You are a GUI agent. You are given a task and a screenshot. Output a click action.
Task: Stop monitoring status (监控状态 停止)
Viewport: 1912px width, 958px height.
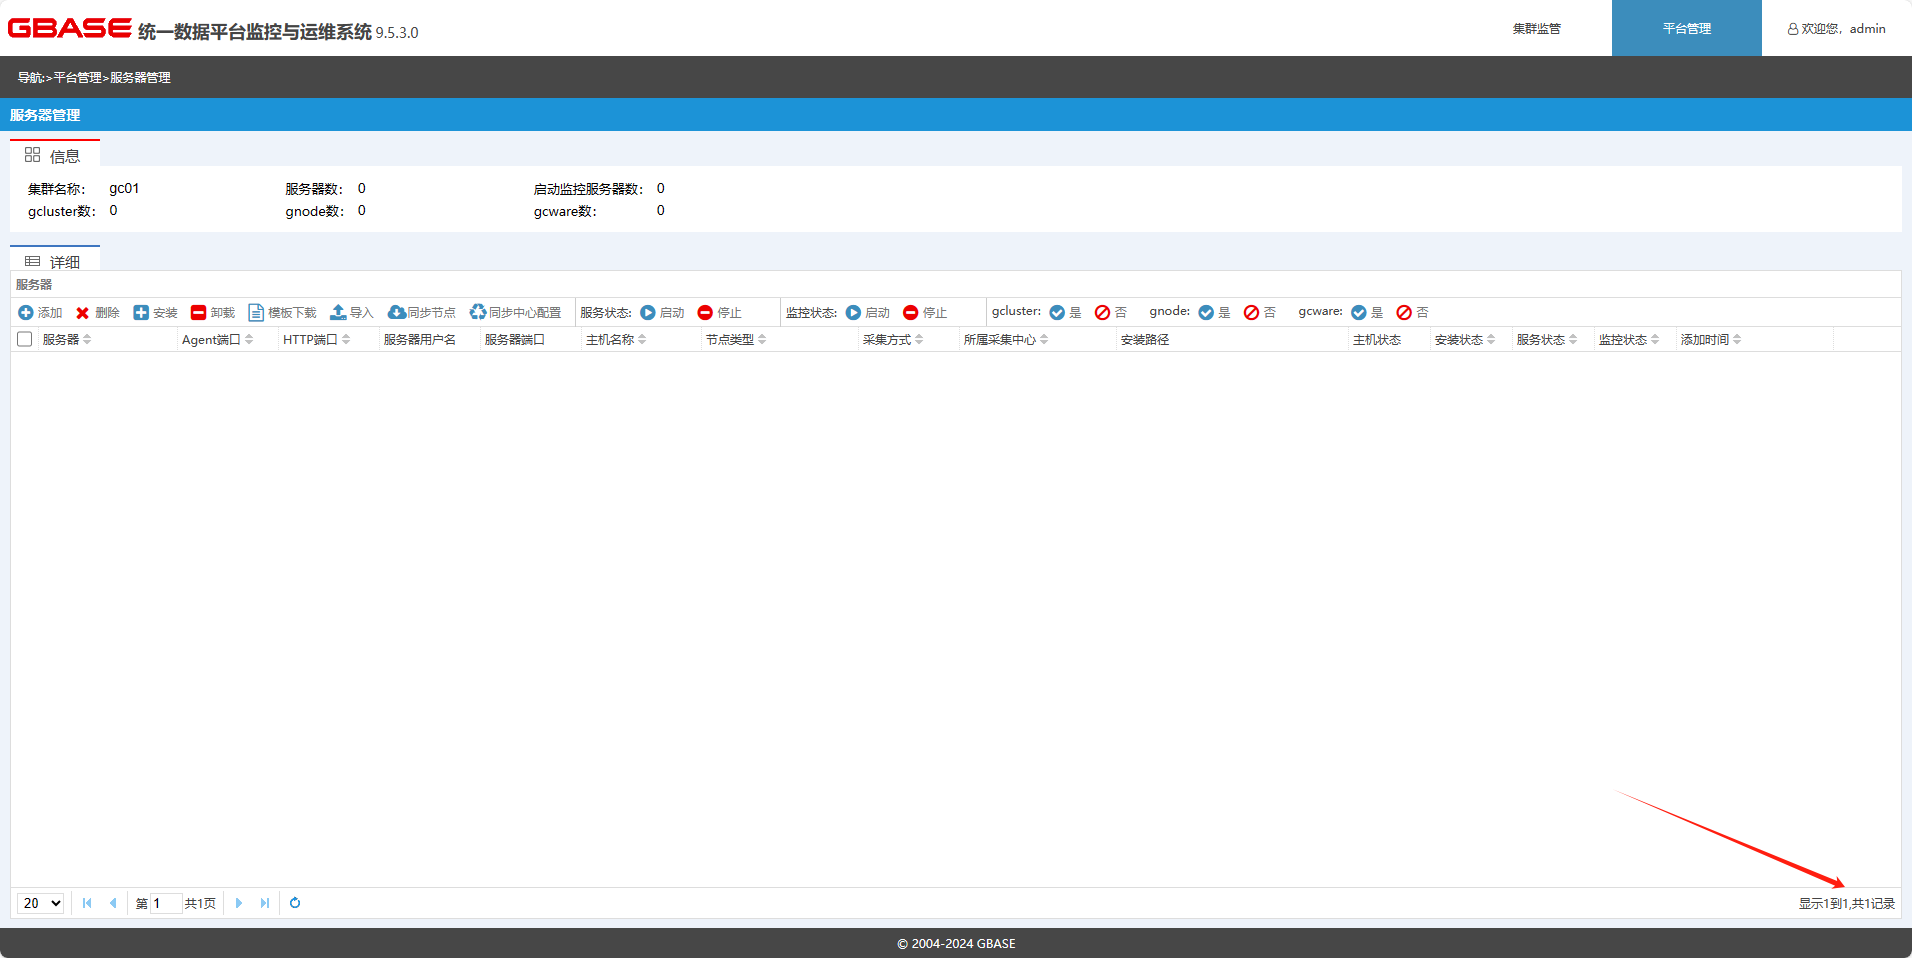(924, 313)
